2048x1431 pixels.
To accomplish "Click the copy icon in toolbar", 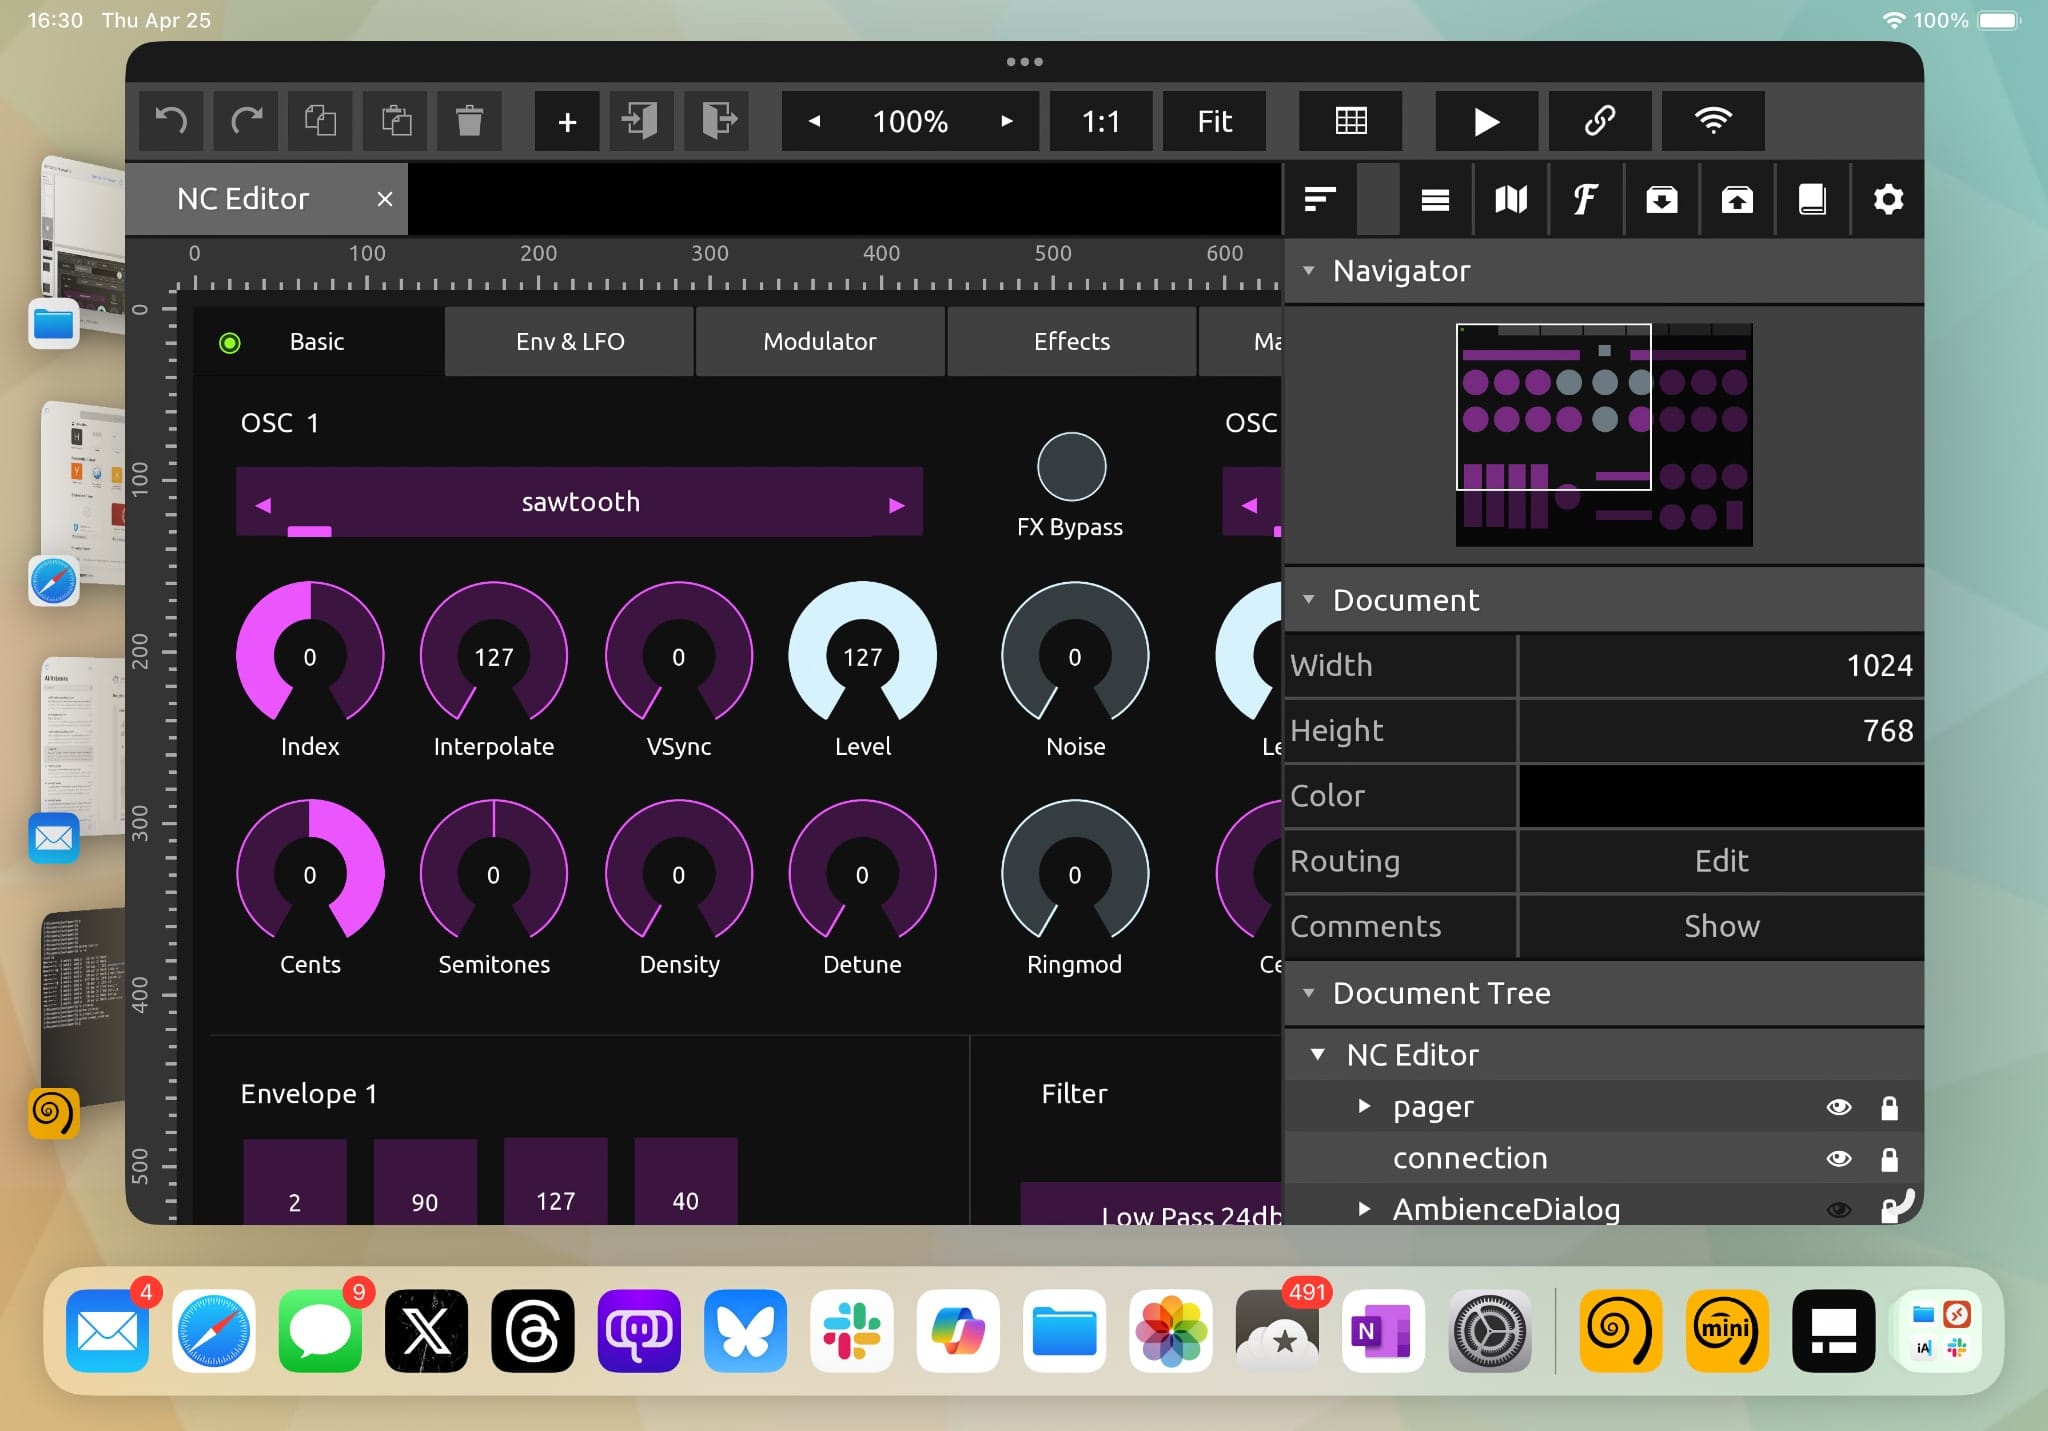I will click(x=320, y=121).
